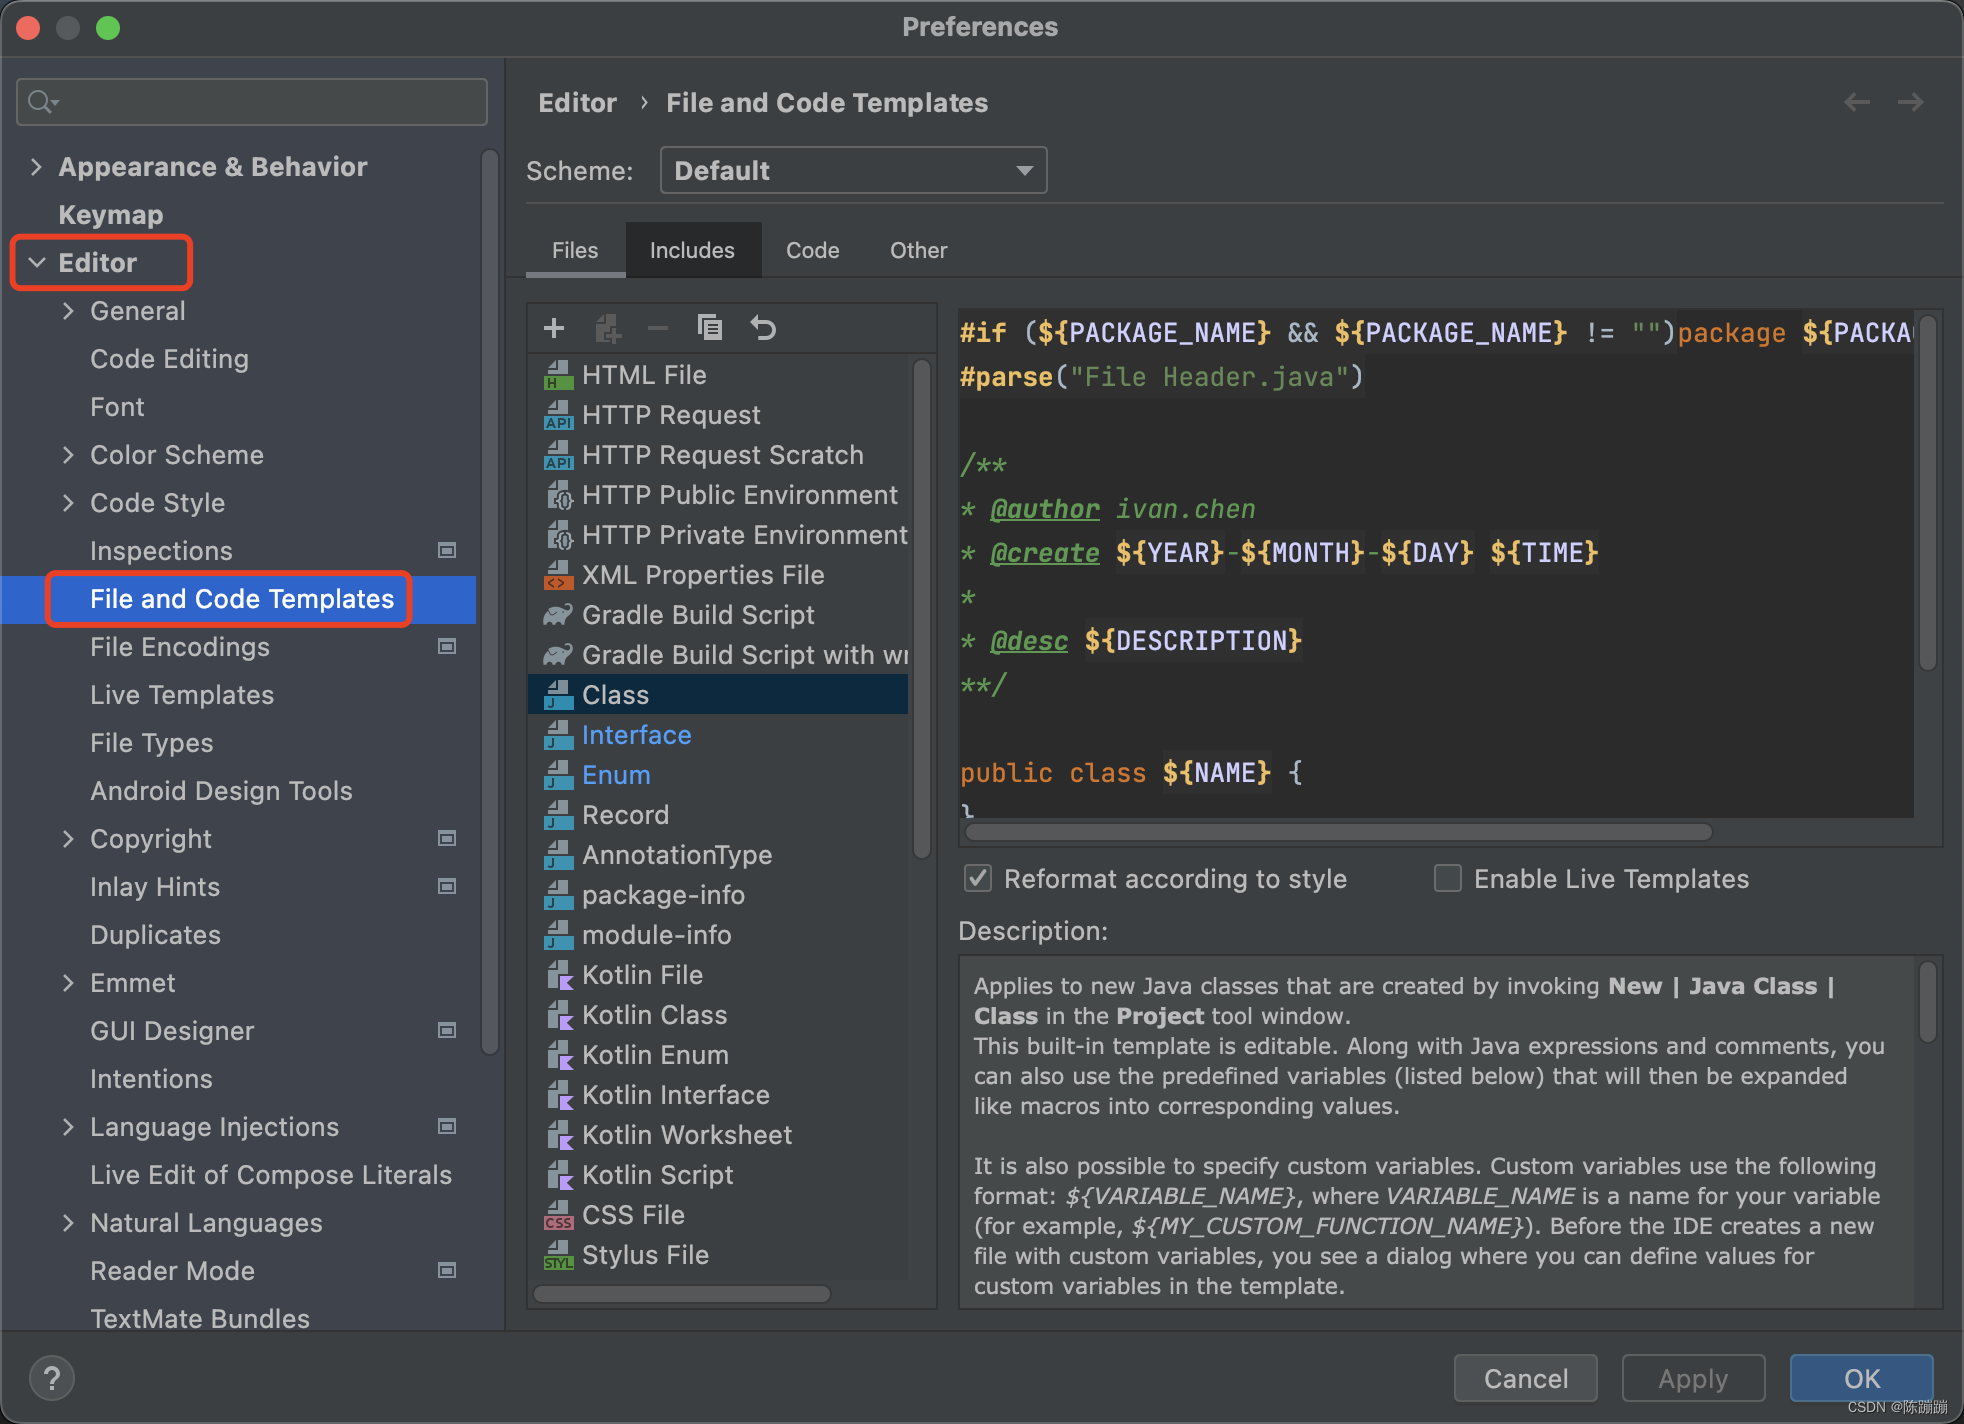Click the Remove Template minus icon
The image size is (1964, 1424).
coord(658,328)
